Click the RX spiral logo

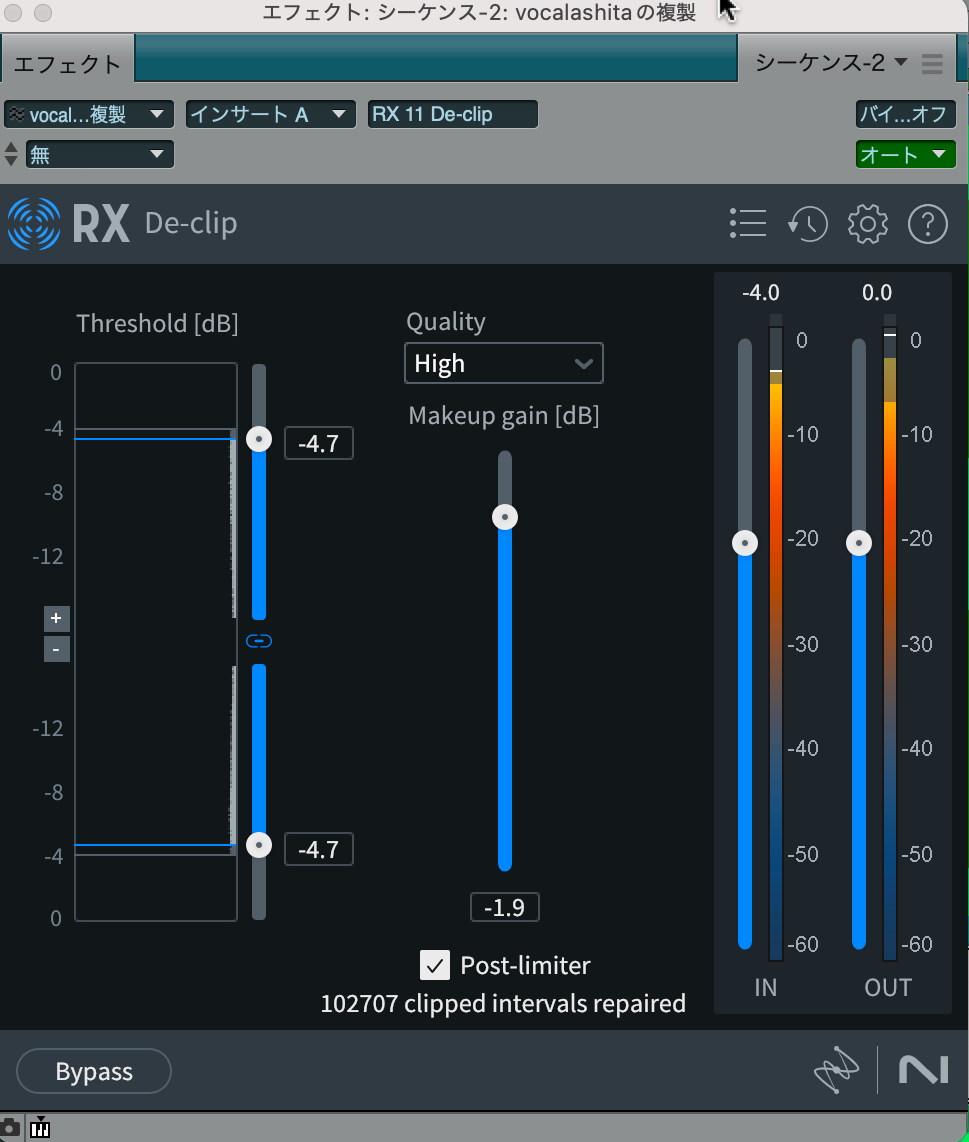[34, 224]
